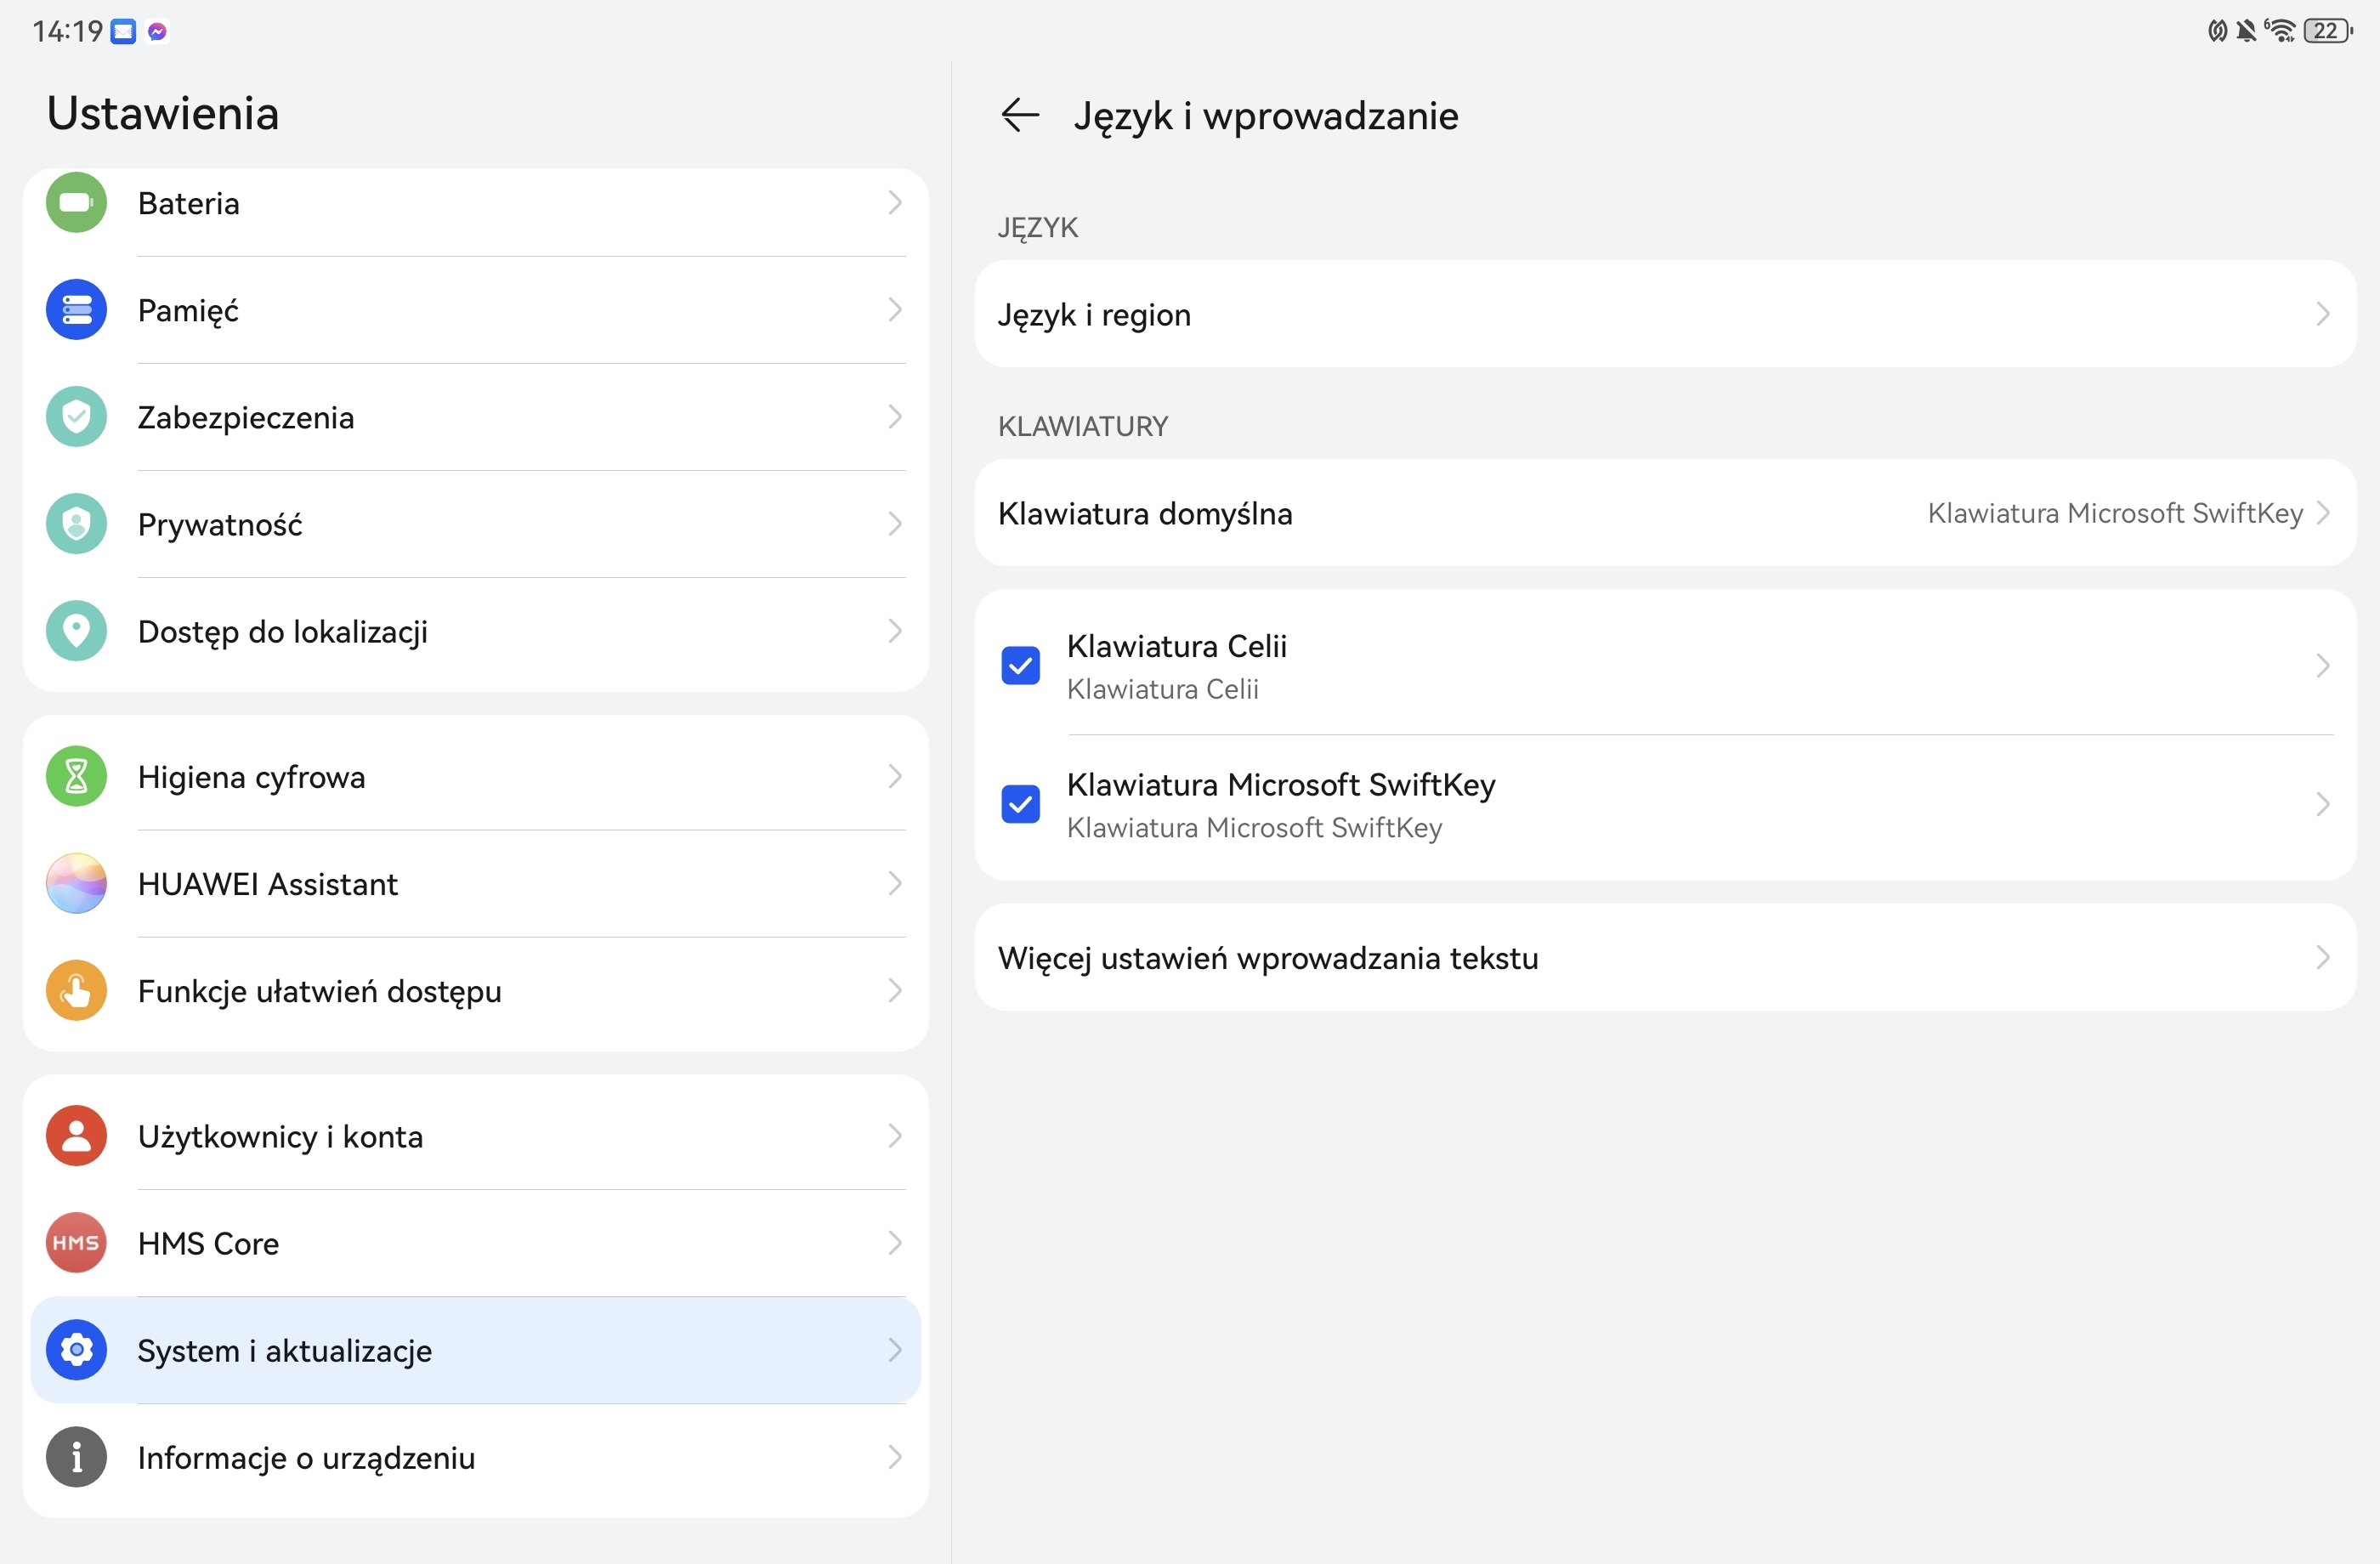
Task: Tap the Język i wprowadzanie title
Action: 1266,116
